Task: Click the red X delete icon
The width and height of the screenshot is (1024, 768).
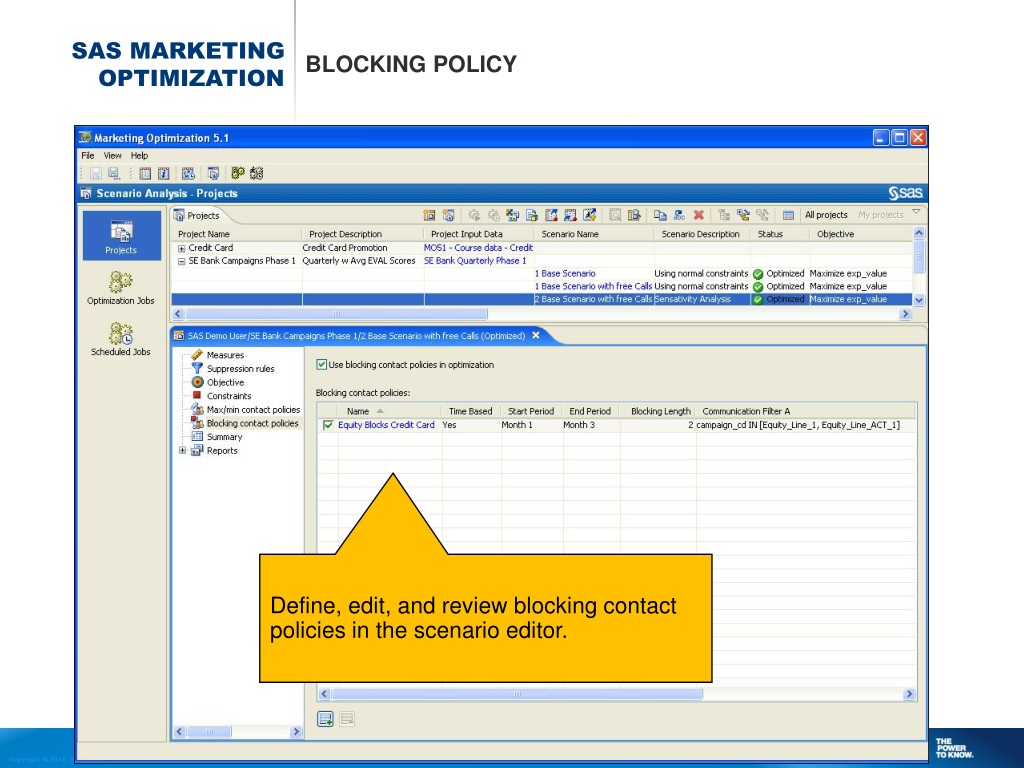Action: coord(699,215)
